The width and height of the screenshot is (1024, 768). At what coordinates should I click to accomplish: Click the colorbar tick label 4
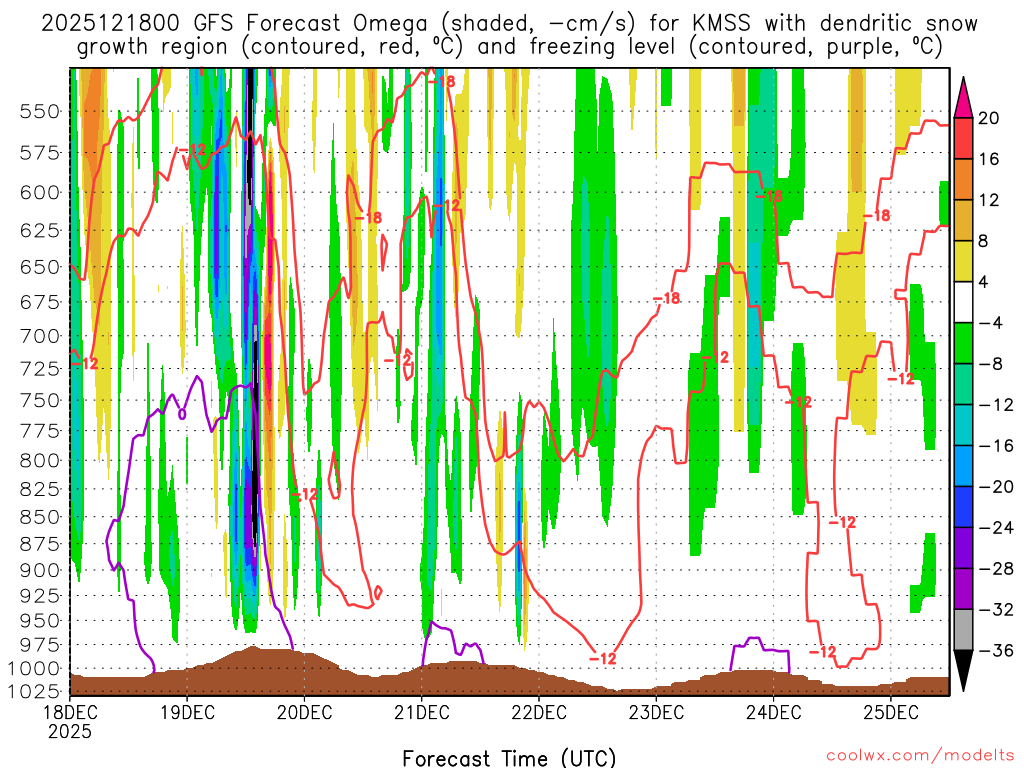click(984, 282)
